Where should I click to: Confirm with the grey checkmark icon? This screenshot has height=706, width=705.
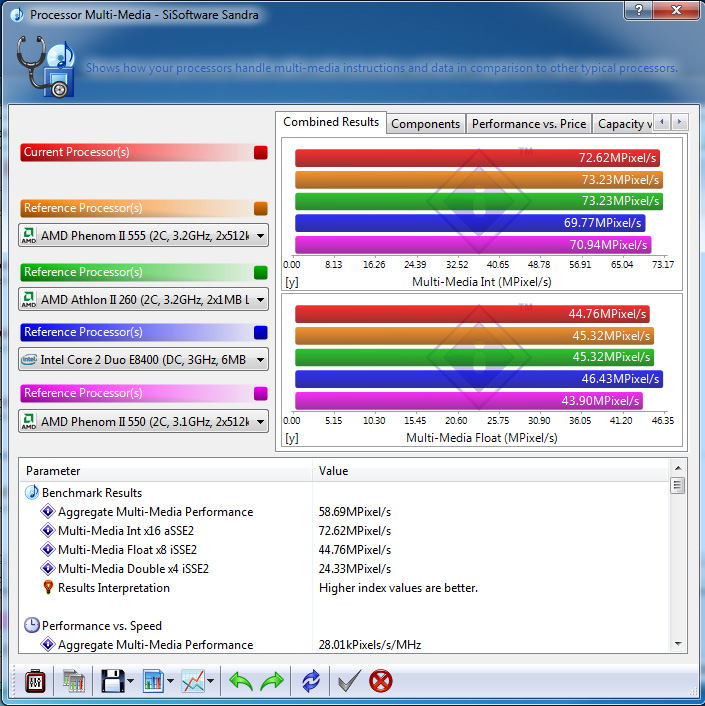tap(349, 681)
